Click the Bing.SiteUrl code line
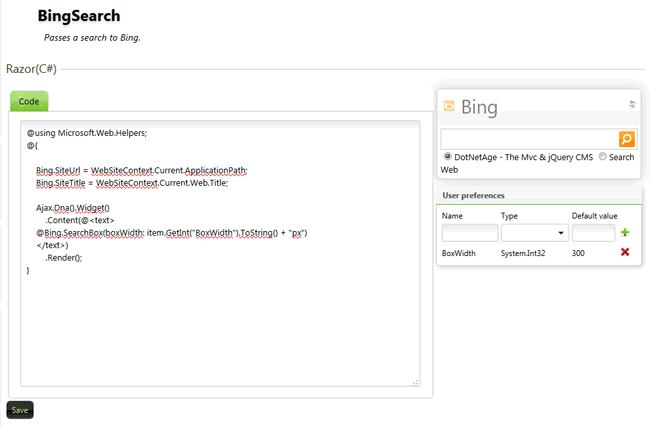The image size is (650, 426). [x=141, y=170]
